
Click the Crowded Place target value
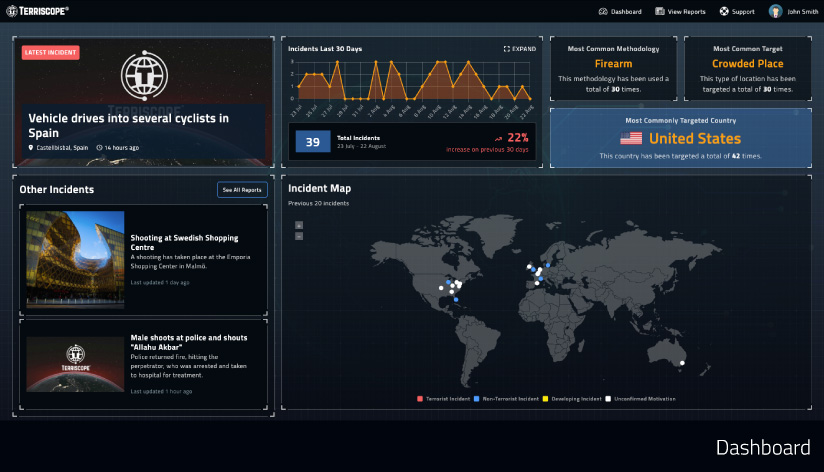click(x=747, y=64)
